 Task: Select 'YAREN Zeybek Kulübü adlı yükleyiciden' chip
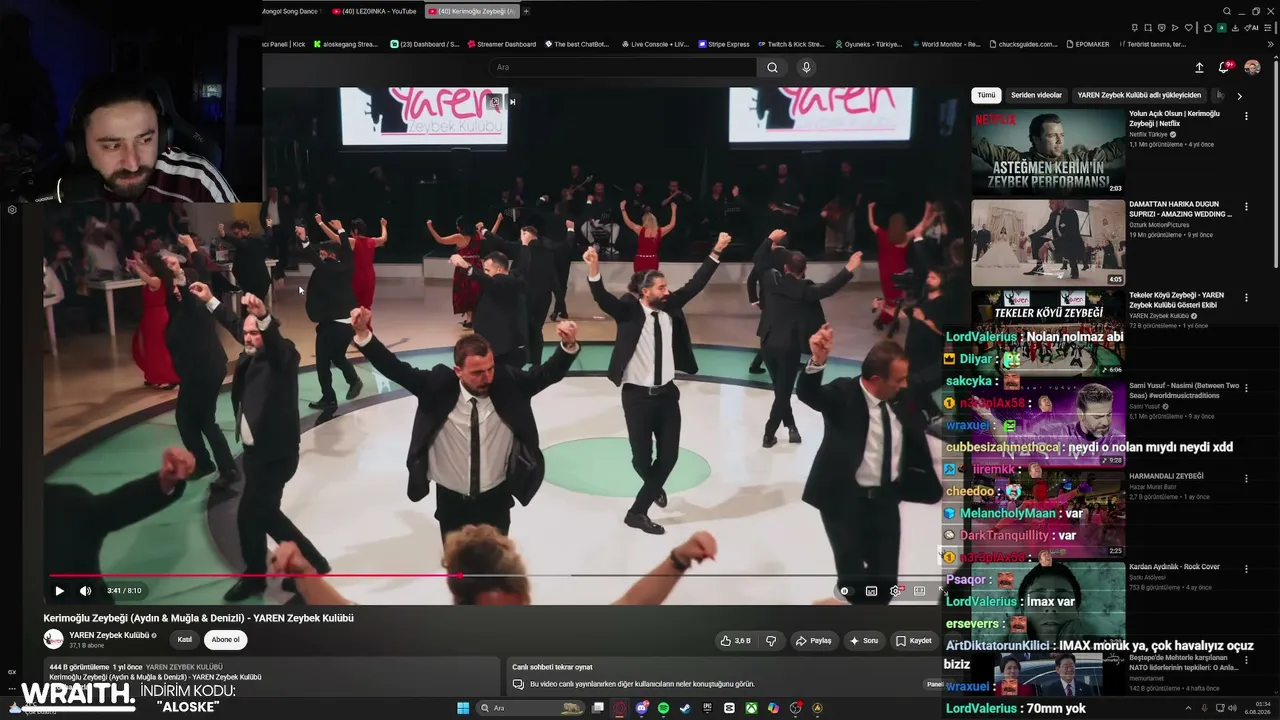[x=1139, y=95]
